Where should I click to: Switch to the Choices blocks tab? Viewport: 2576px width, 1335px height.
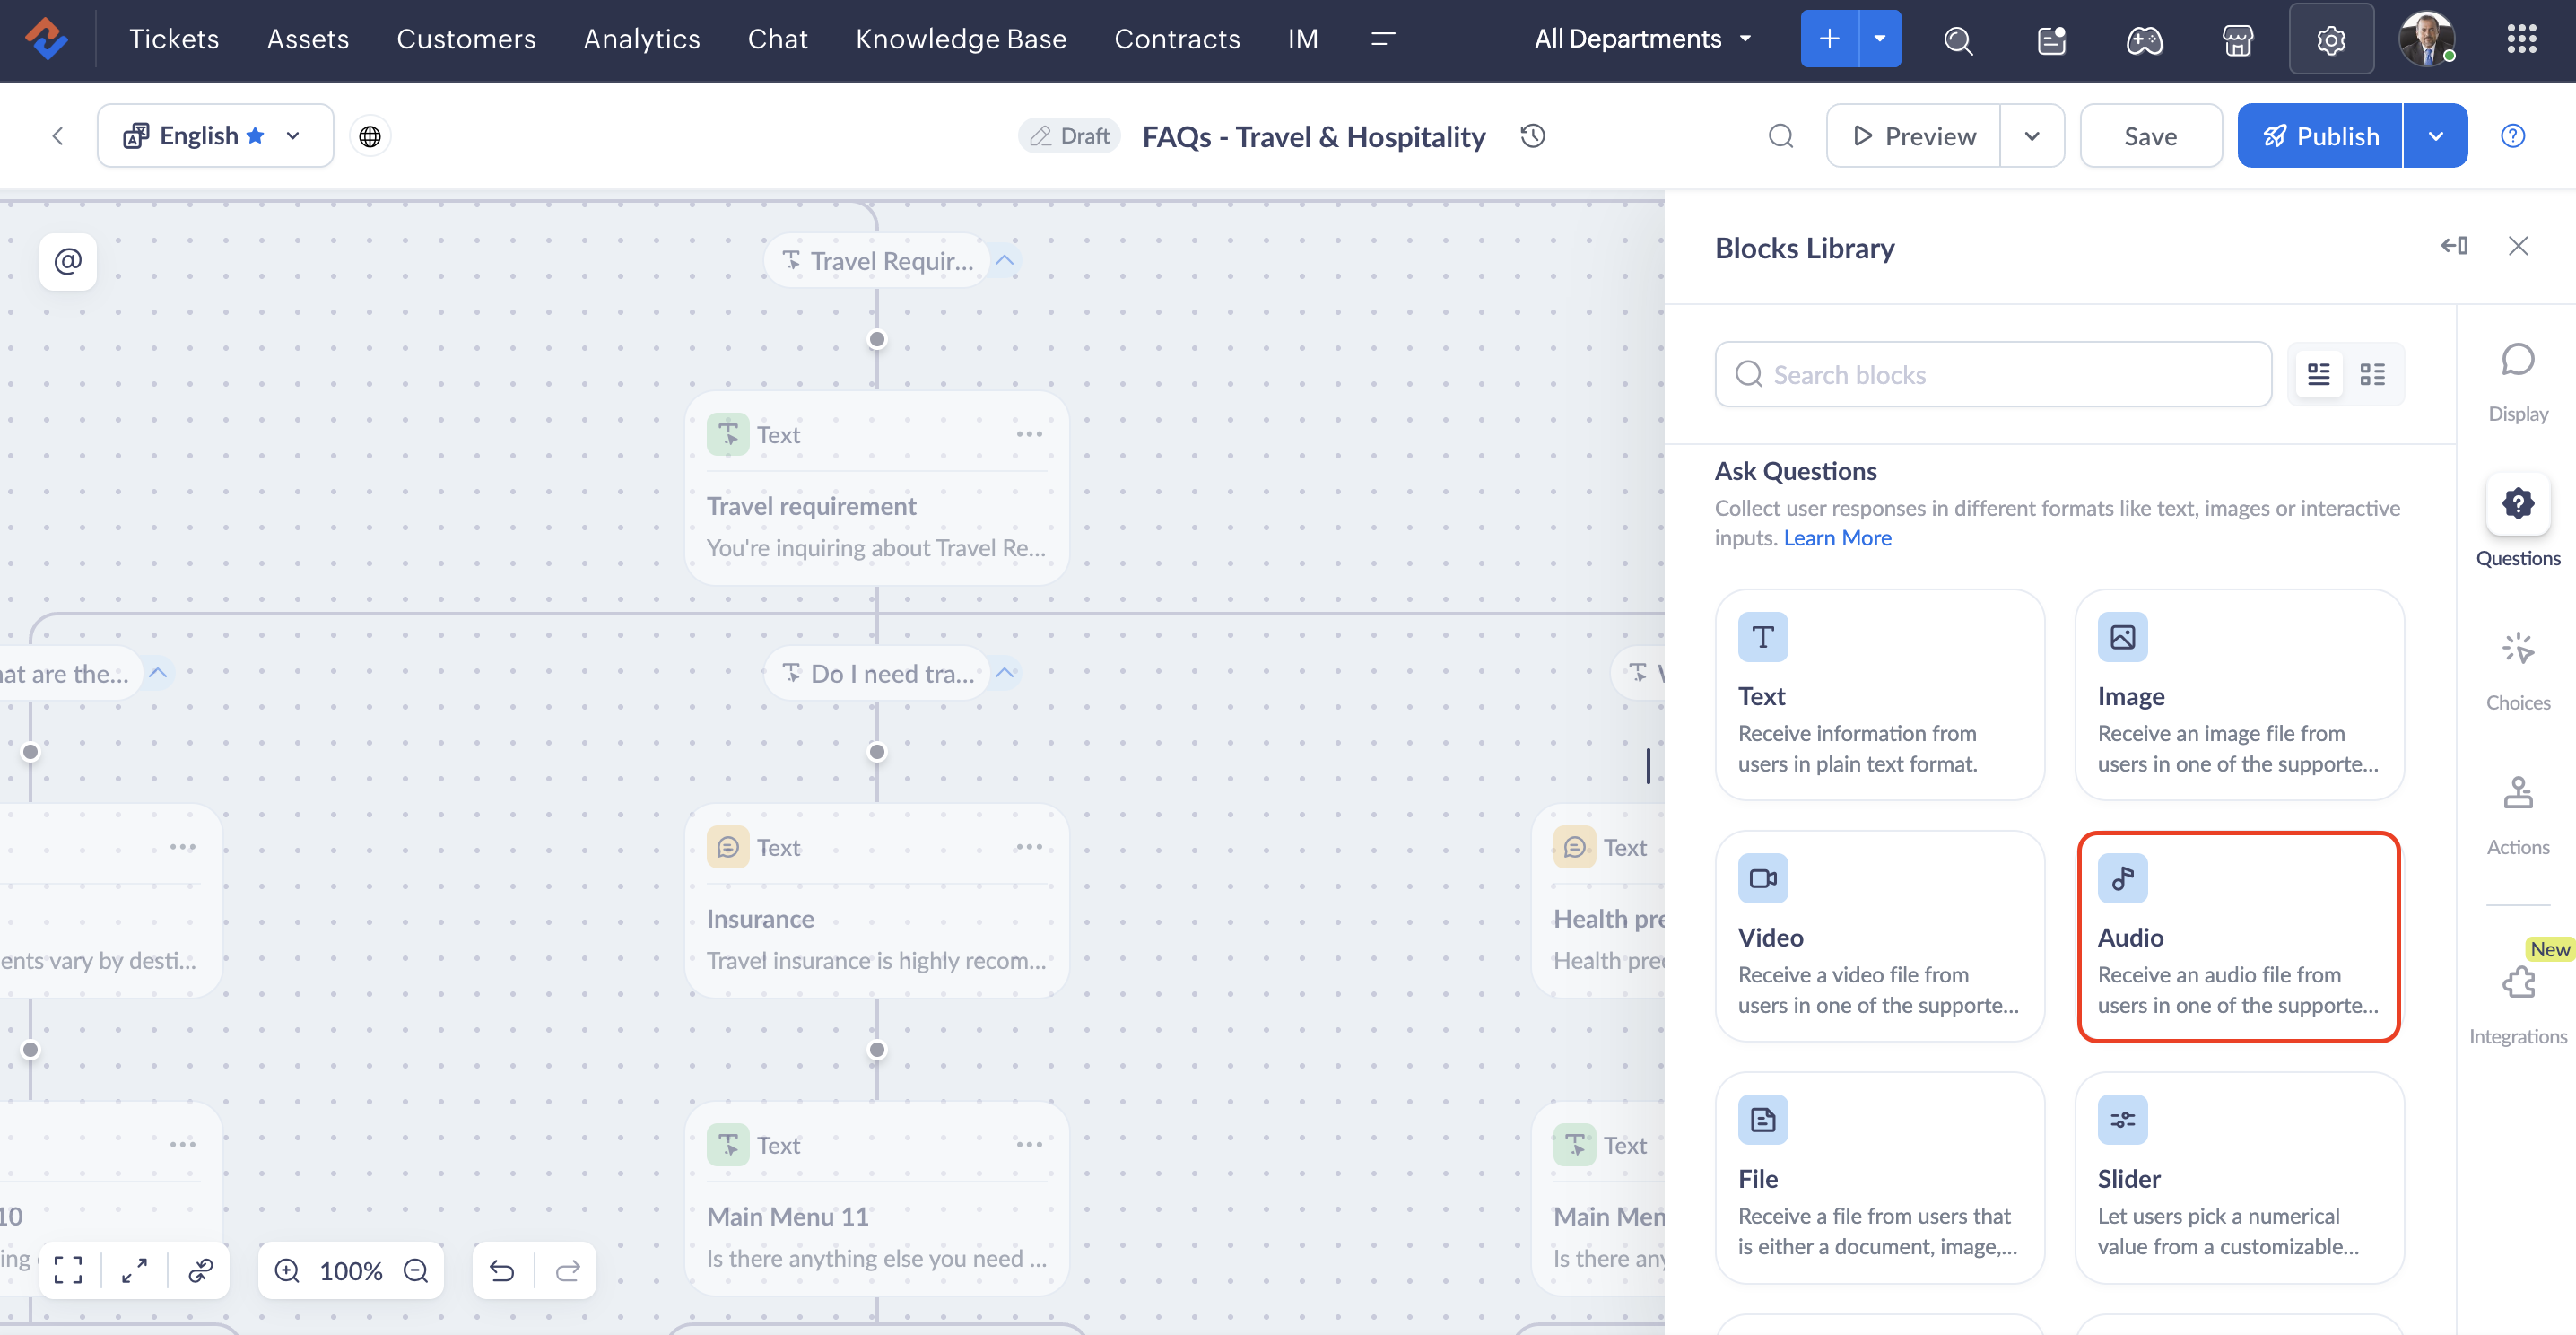point(2517,670)
